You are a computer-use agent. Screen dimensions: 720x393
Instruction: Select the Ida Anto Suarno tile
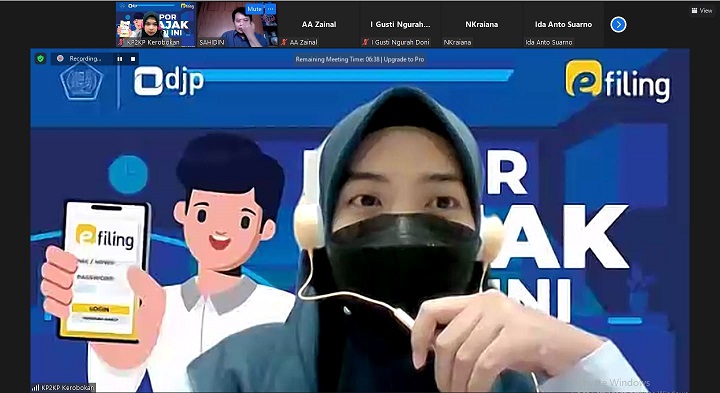563,24
